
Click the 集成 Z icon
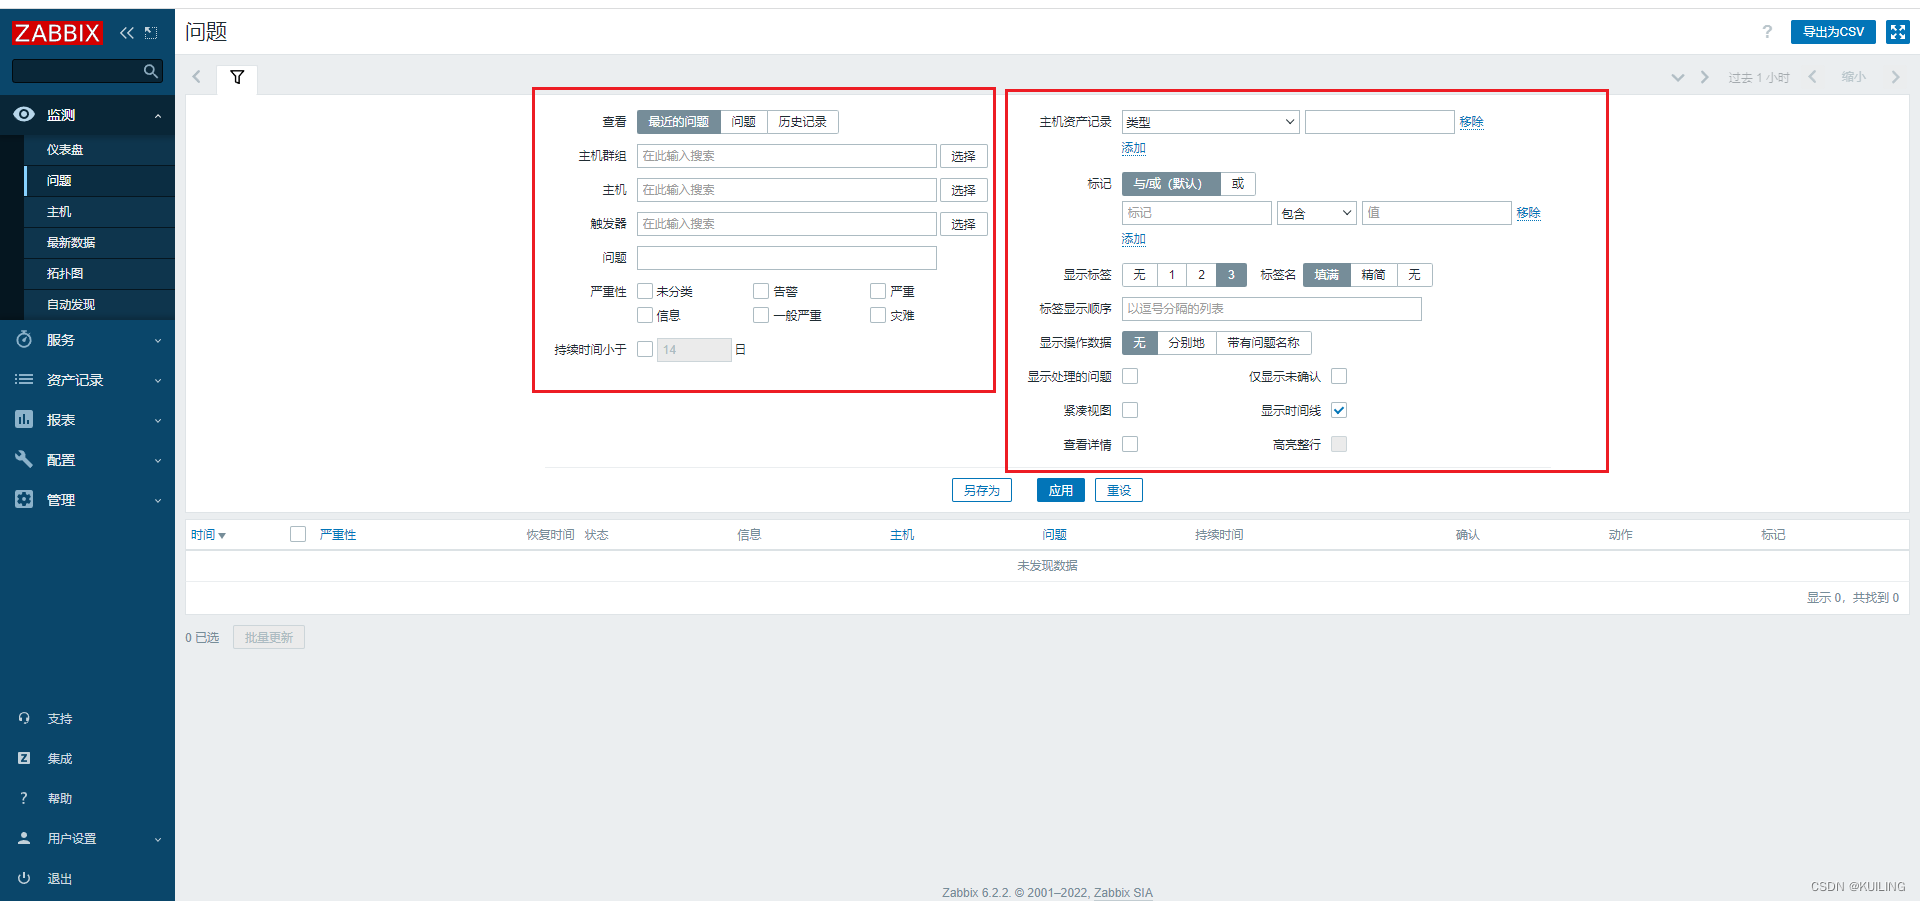click(x=24, y=758)
